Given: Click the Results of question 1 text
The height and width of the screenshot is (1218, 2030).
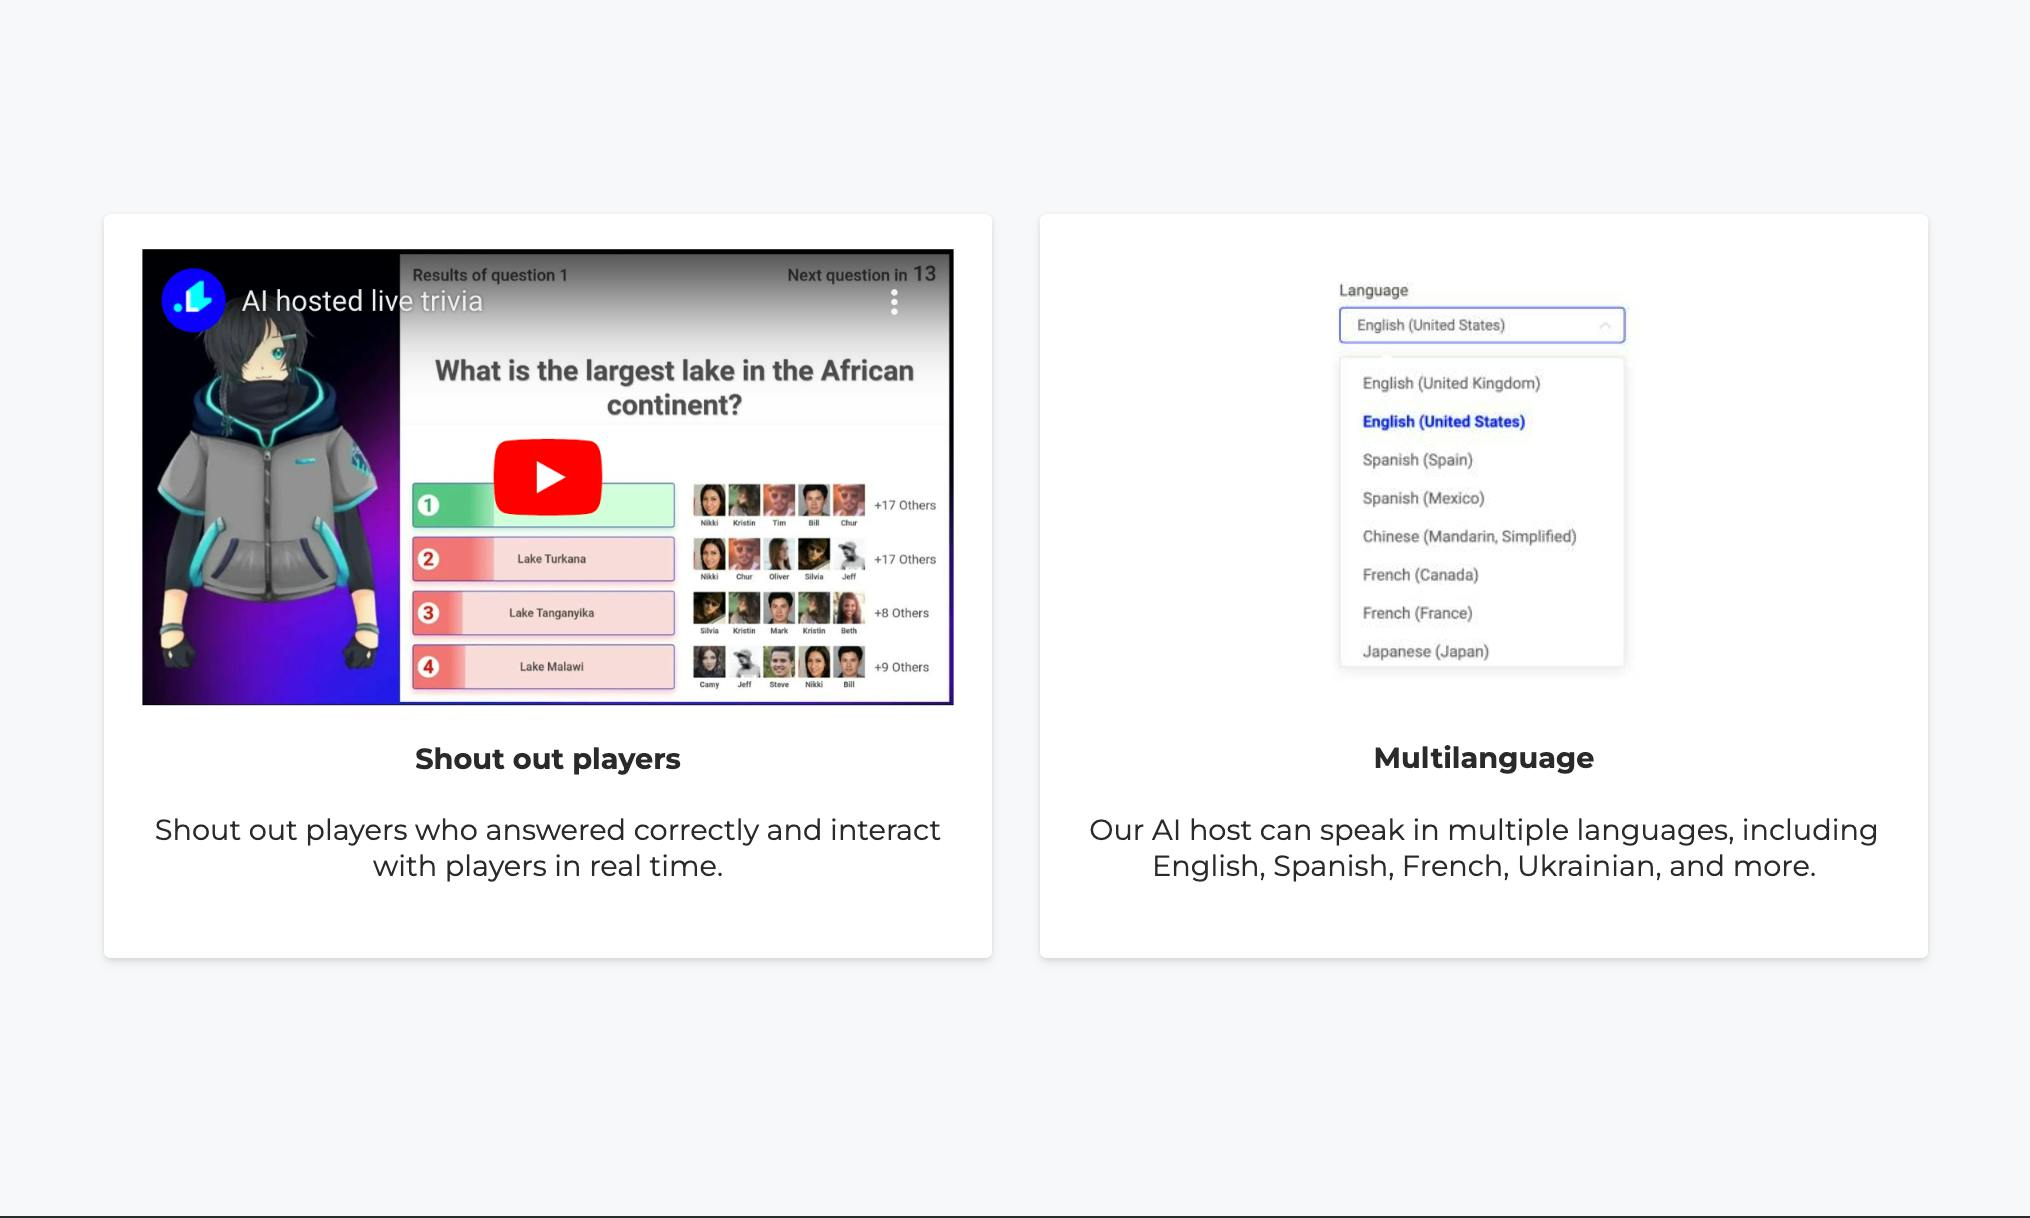Looking at the screenshot, I should pyautogui.click(x=490, y=275).
